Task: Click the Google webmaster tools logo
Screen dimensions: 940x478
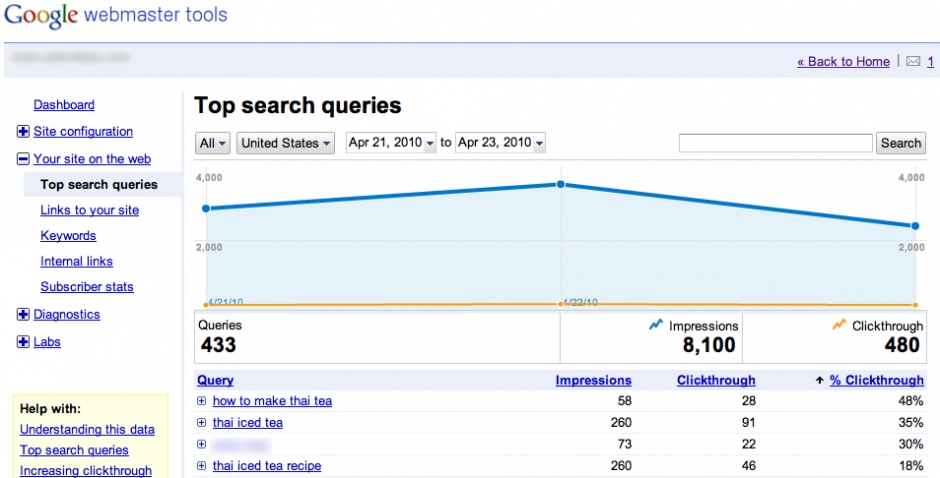Action: [x=116, y=16]
